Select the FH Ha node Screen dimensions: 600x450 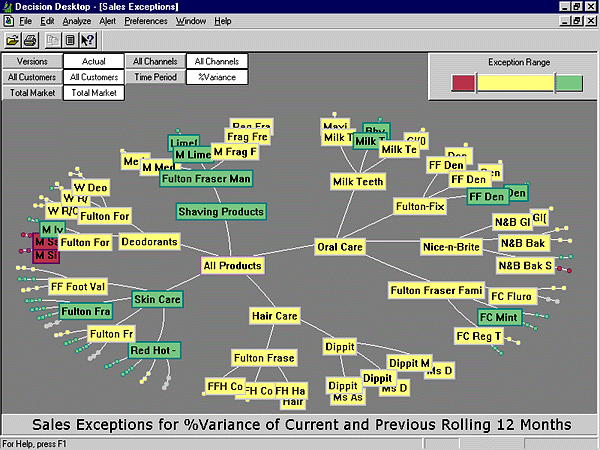tap(290, 391)
